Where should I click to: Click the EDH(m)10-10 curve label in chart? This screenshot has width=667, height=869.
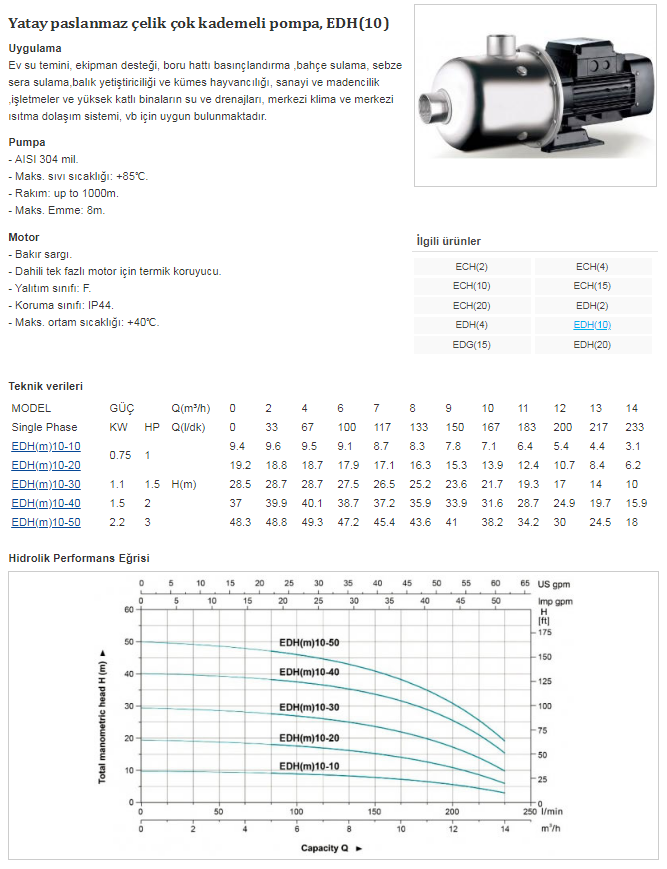(309, 766)
